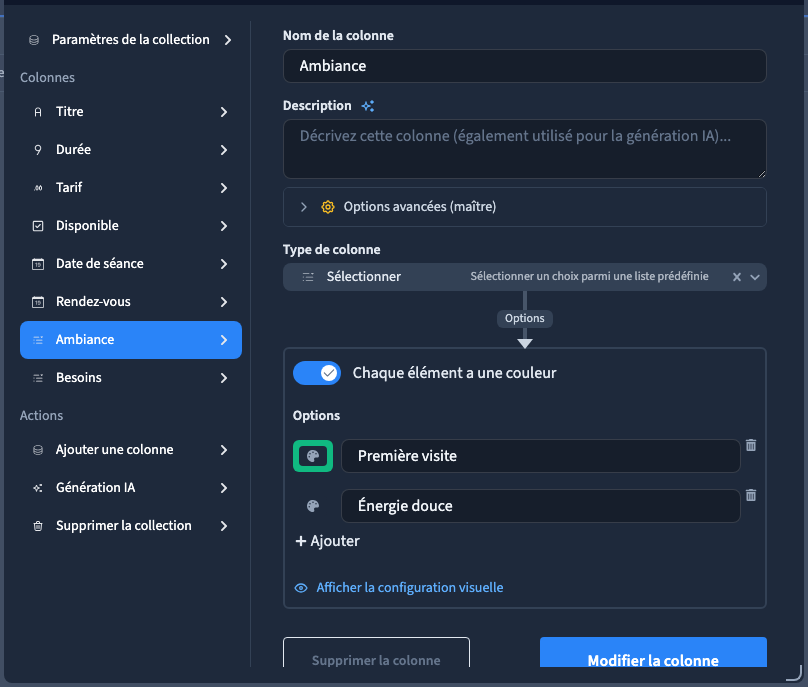Select the Ambiance column in sidebar

click(x=131, y=340)
